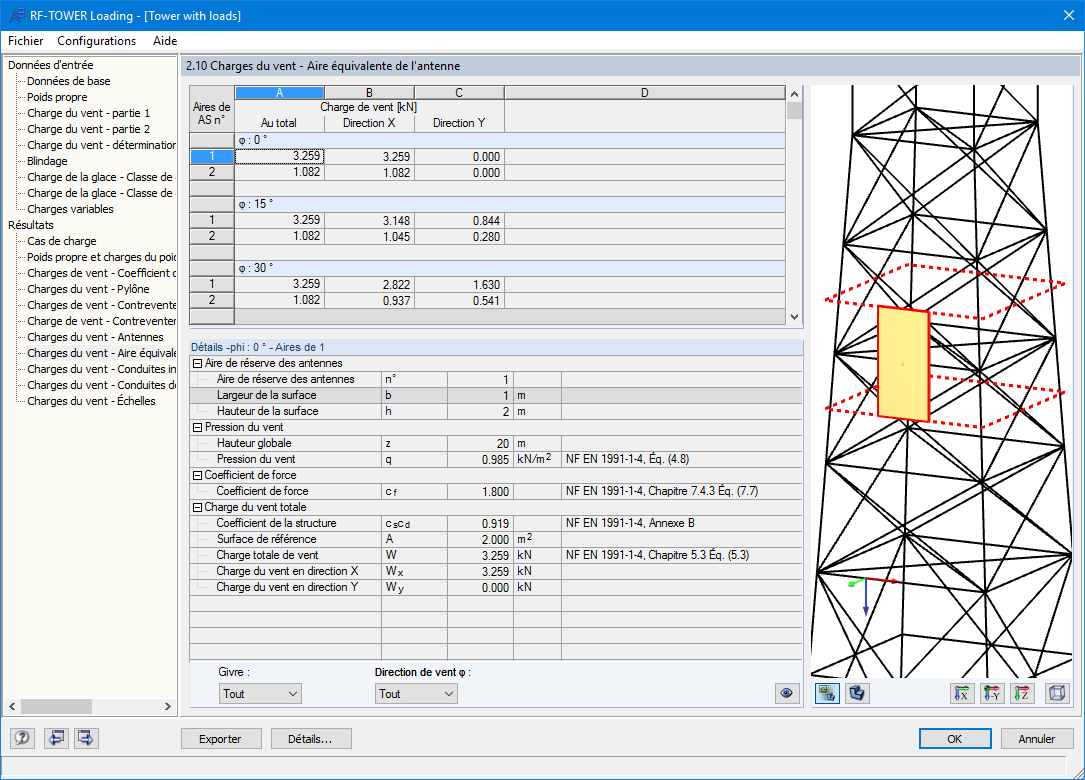
Task: Confirm with the OK button
Action: [x=955, y=738]
